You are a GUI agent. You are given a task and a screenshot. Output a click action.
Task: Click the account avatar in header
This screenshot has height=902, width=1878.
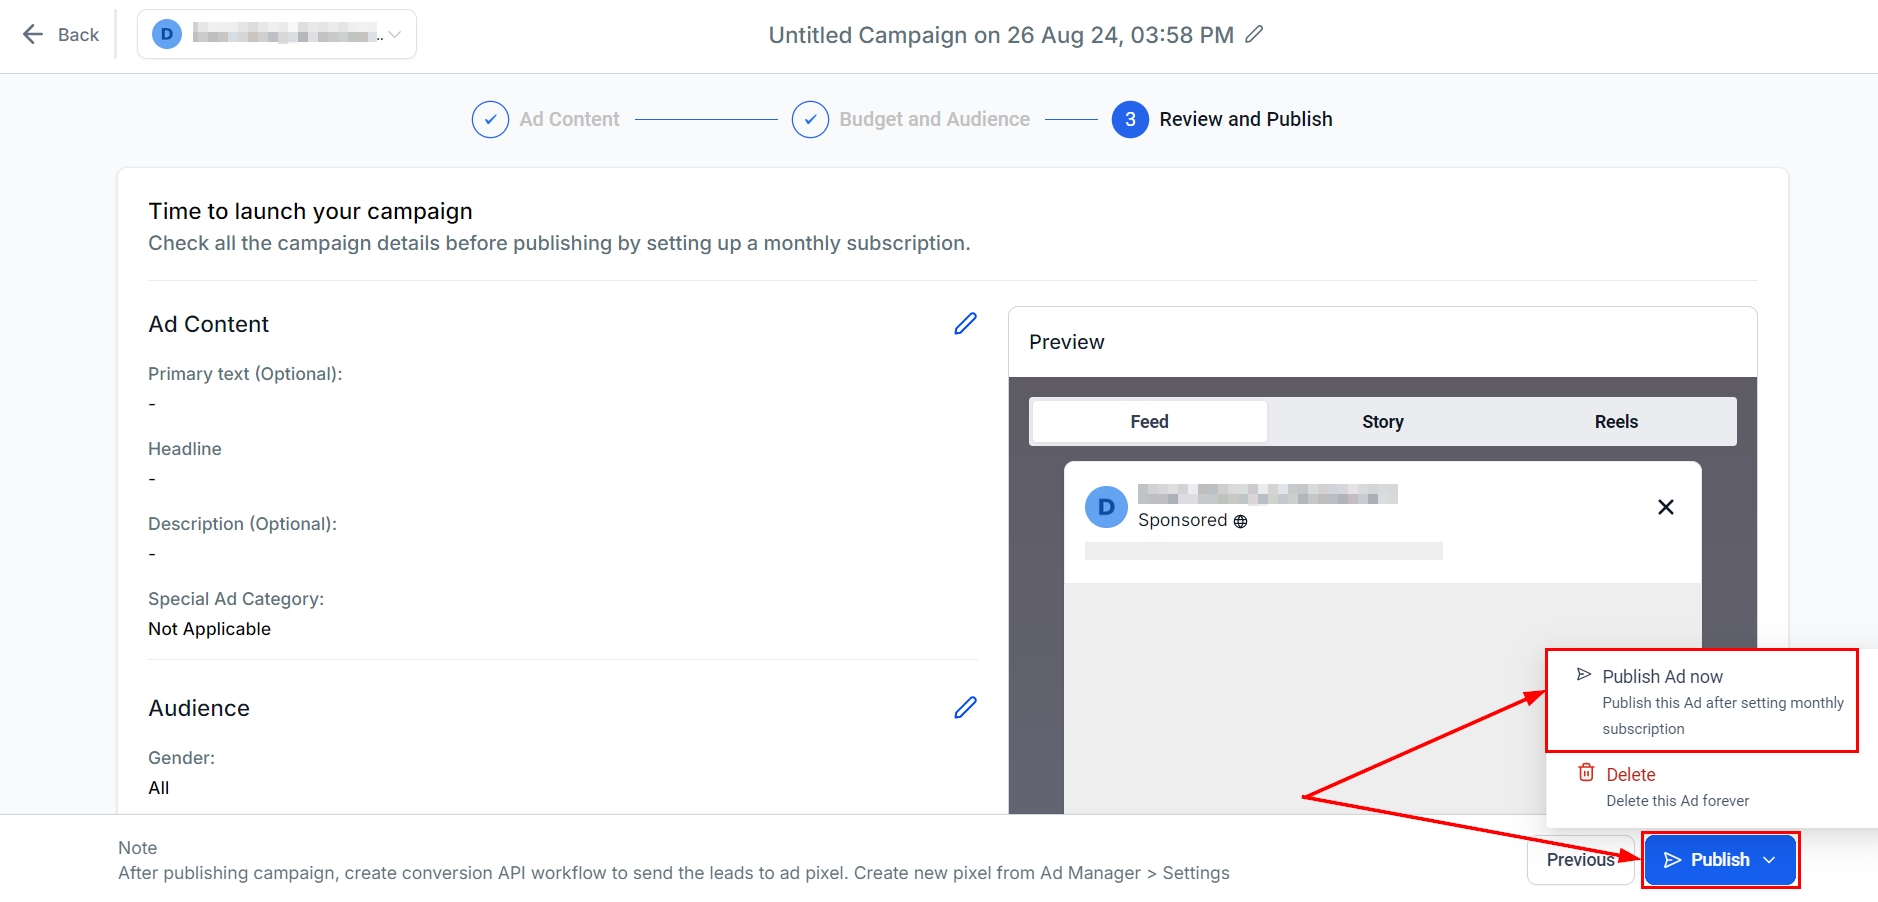[x=167, y=35]
